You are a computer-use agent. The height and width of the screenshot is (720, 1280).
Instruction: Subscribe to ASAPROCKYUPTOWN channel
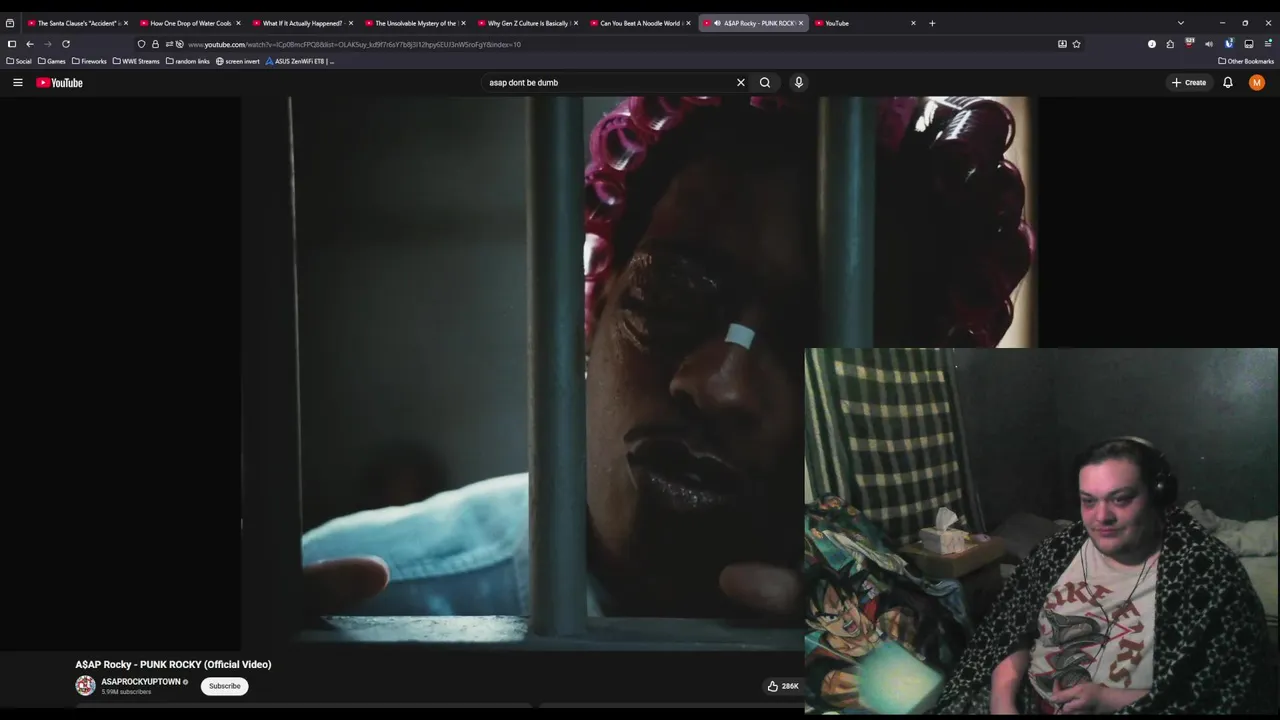click(225, 686)
